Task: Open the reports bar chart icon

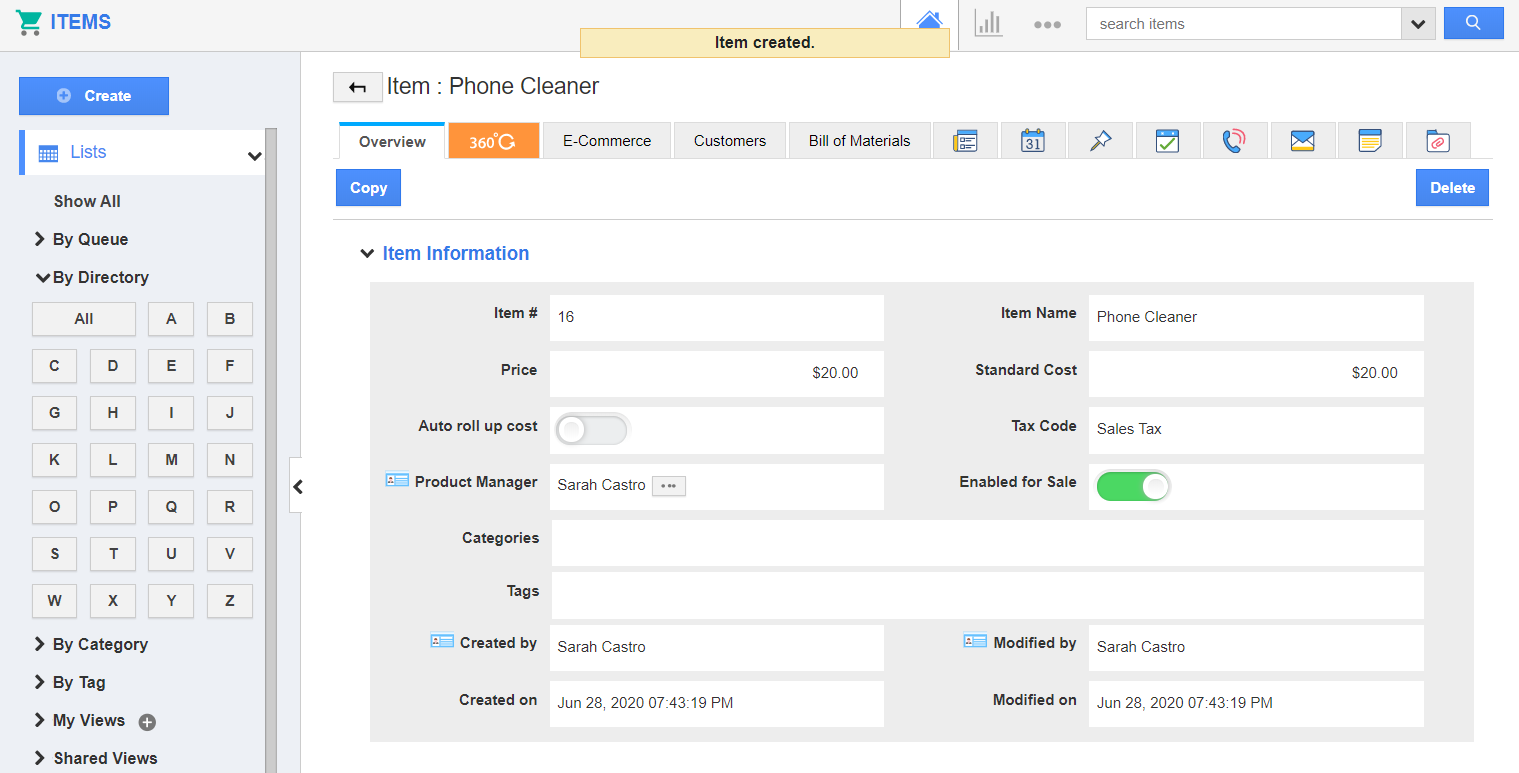Action: click(x=988, y=24)
